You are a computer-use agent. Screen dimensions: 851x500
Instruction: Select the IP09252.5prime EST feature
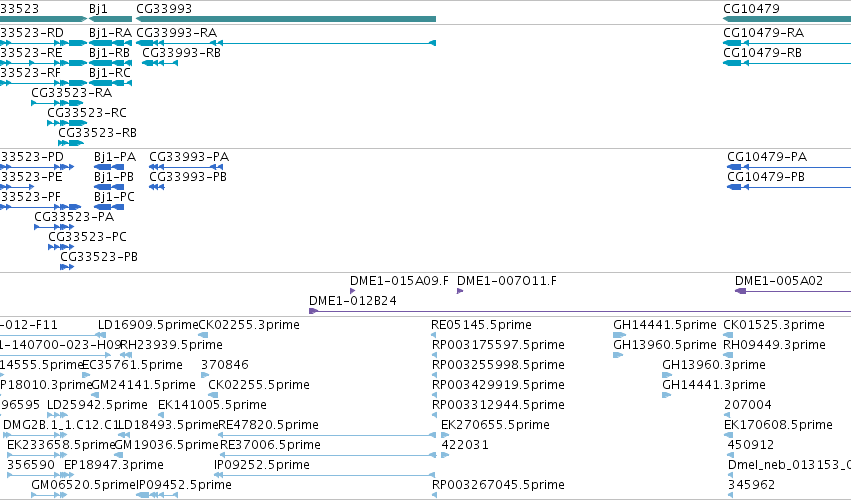coord(325,475)
